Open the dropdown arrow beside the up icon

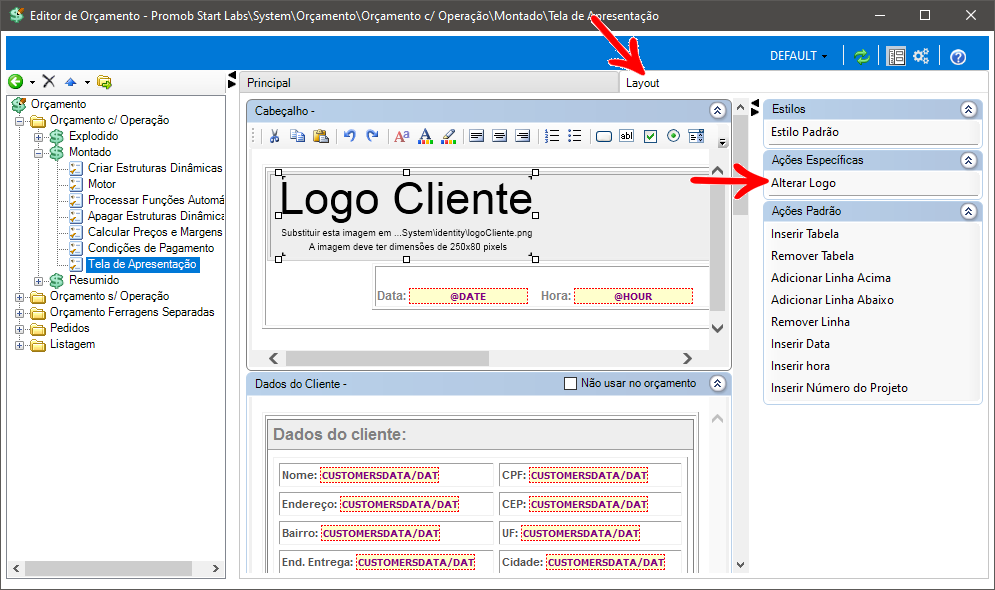[87, 82]
